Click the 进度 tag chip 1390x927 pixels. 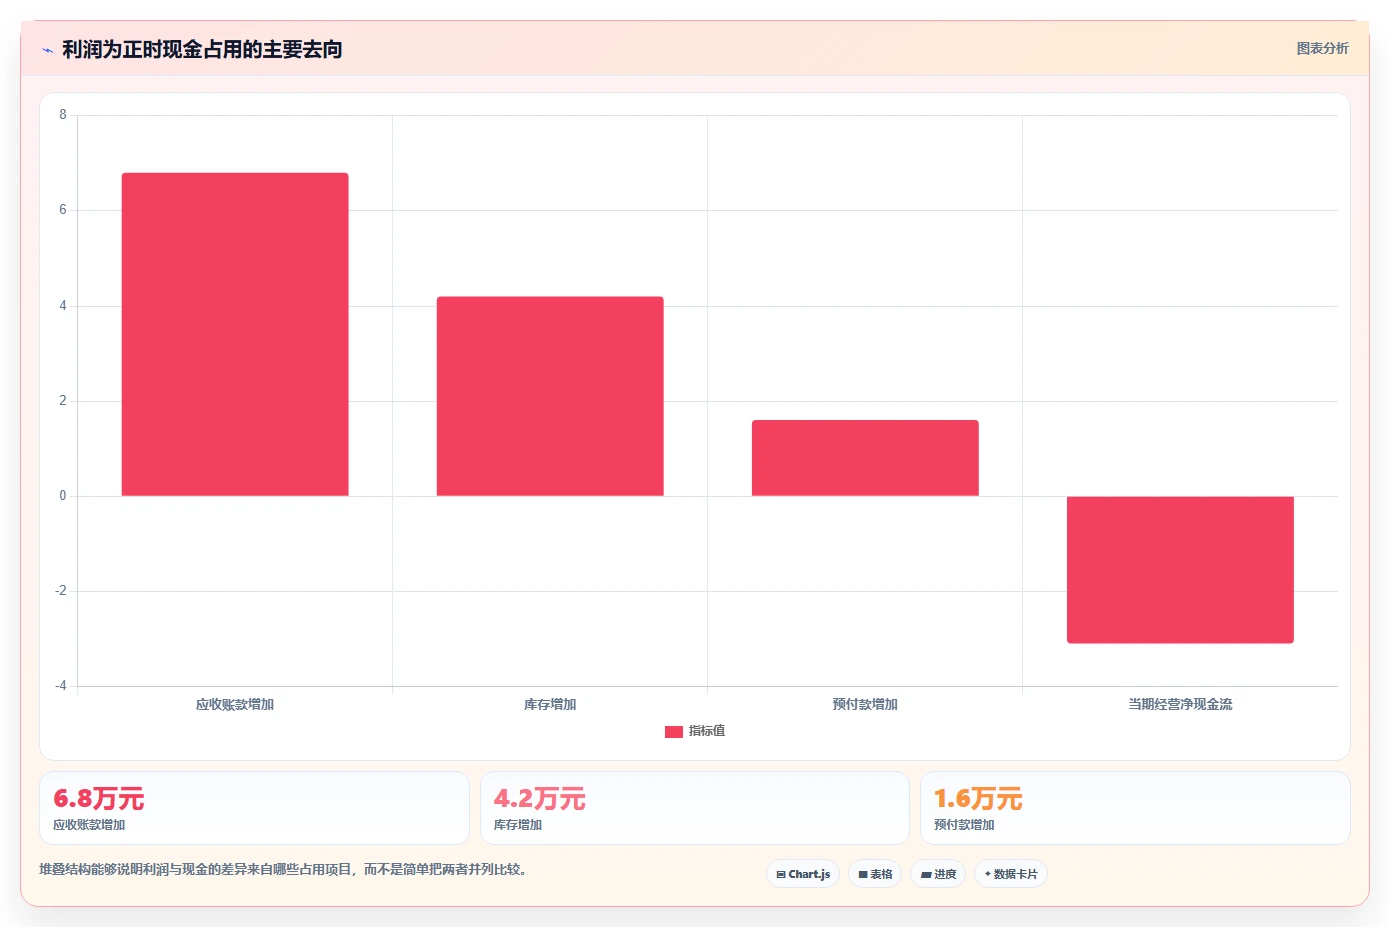tap(938, 874)
